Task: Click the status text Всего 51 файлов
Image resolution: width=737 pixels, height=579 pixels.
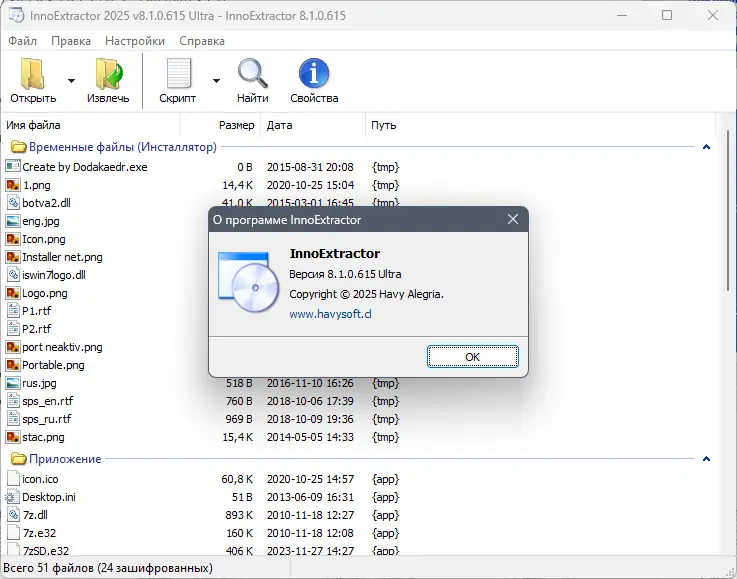Action: point(48,568)
